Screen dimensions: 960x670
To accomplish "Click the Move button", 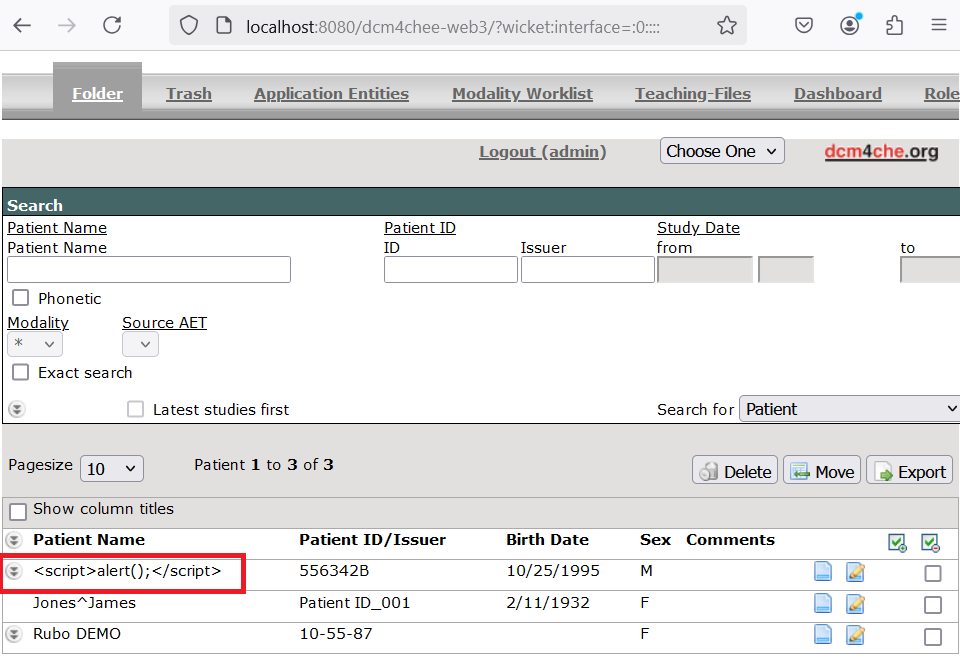I will pyautogui.click(x=822, y=470).
